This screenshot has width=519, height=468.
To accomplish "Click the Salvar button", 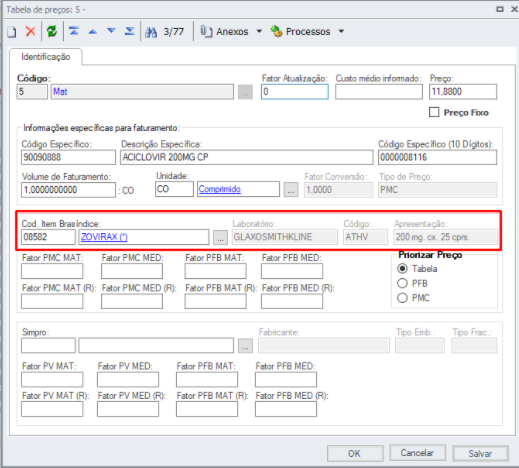I will click(x=480, y=453).
